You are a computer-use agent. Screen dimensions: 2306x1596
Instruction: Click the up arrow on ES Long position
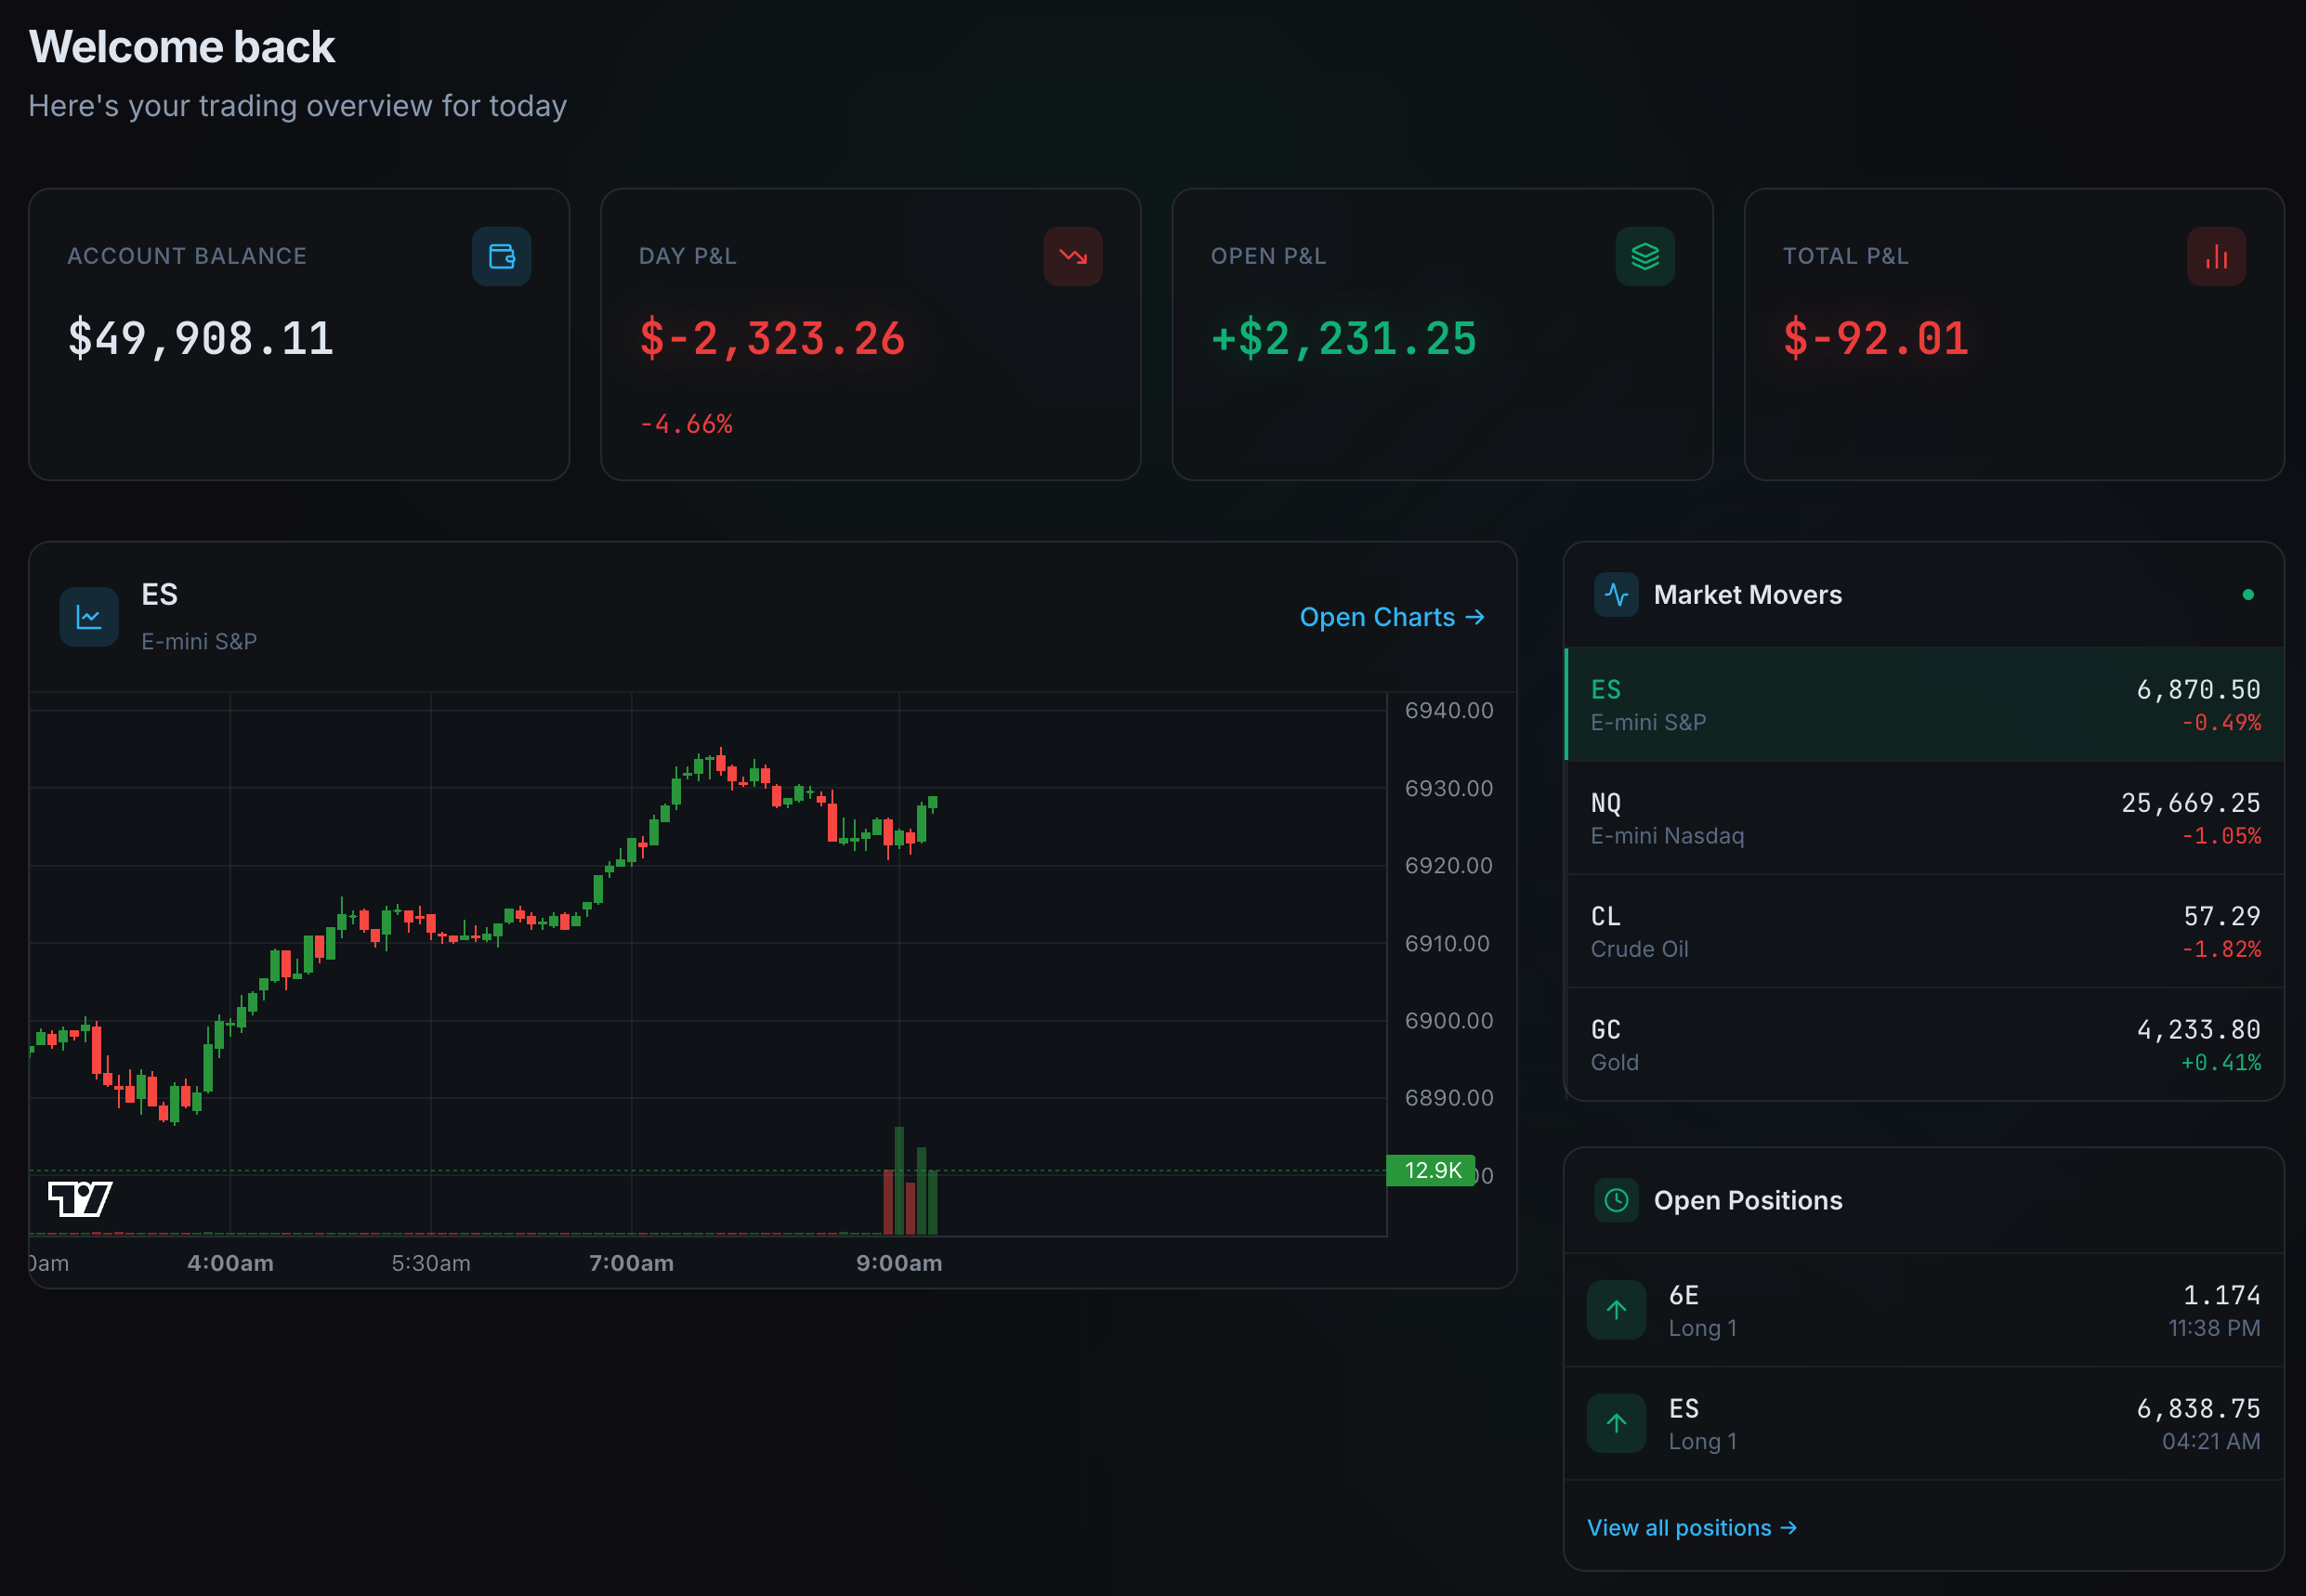click(x=1616, y=1422)
